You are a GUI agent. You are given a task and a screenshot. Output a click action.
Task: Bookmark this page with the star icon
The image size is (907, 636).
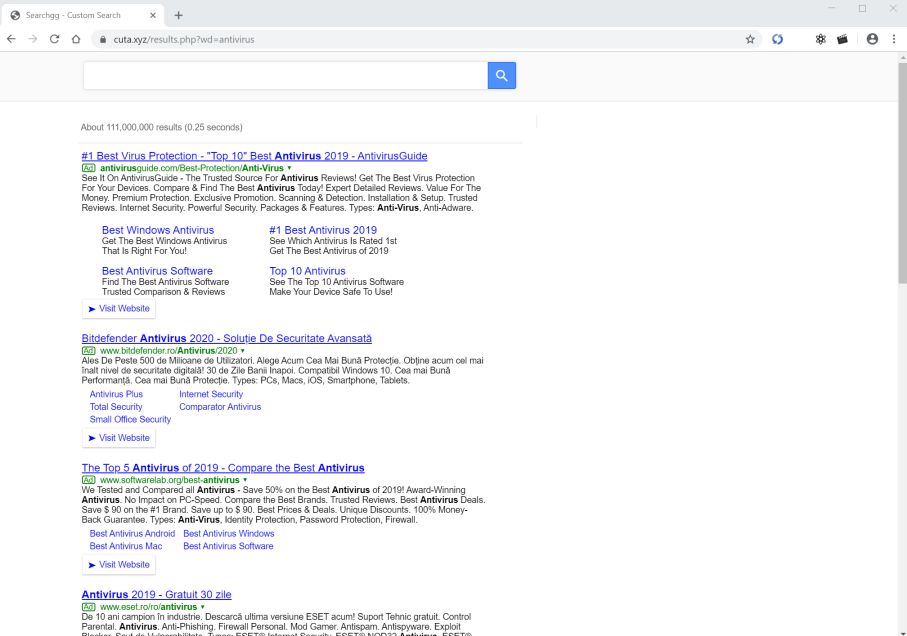[750, 39]
